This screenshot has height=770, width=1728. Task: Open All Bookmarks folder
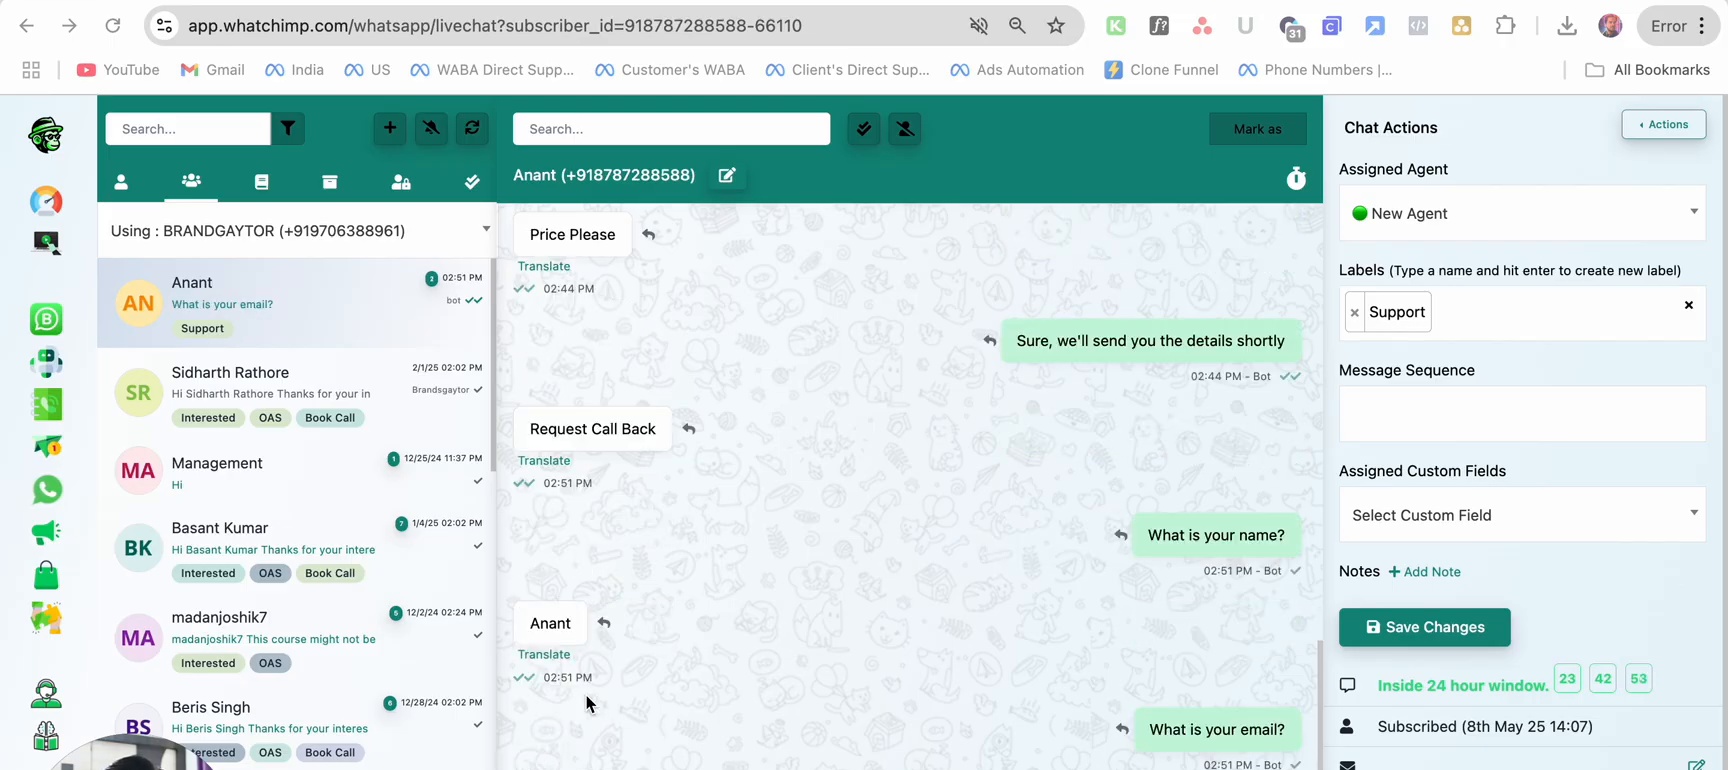(1647, 70)
